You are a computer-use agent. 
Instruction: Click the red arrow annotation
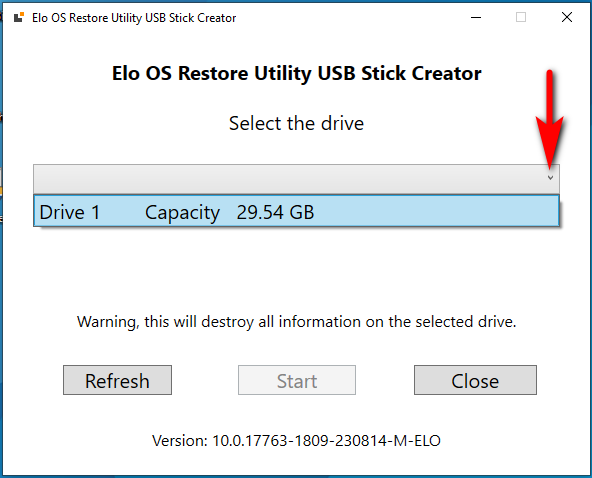(x=550, y=119)
